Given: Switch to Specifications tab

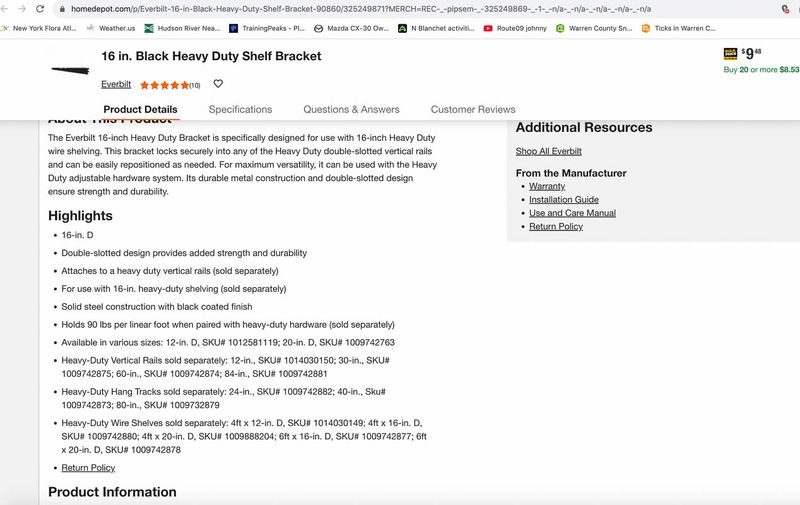Looking at the screenshot, I should (x=240, y=109).
